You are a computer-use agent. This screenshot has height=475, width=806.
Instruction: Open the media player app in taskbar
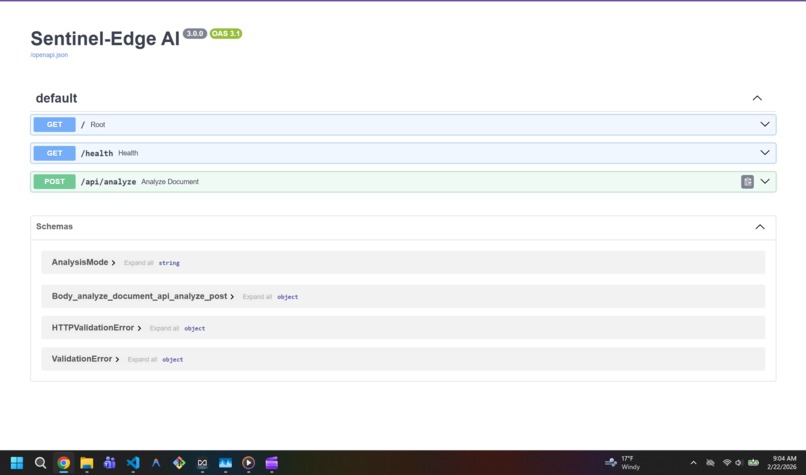[248, 463]
